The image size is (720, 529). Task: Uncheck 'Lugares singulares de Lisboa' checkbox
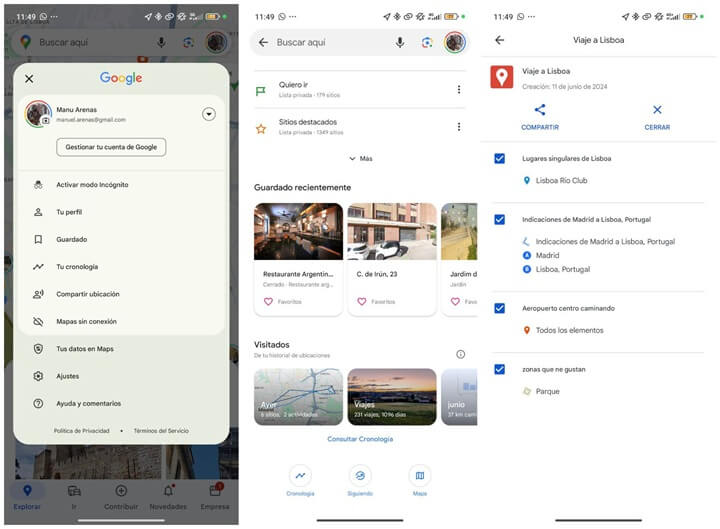point(500,158)
